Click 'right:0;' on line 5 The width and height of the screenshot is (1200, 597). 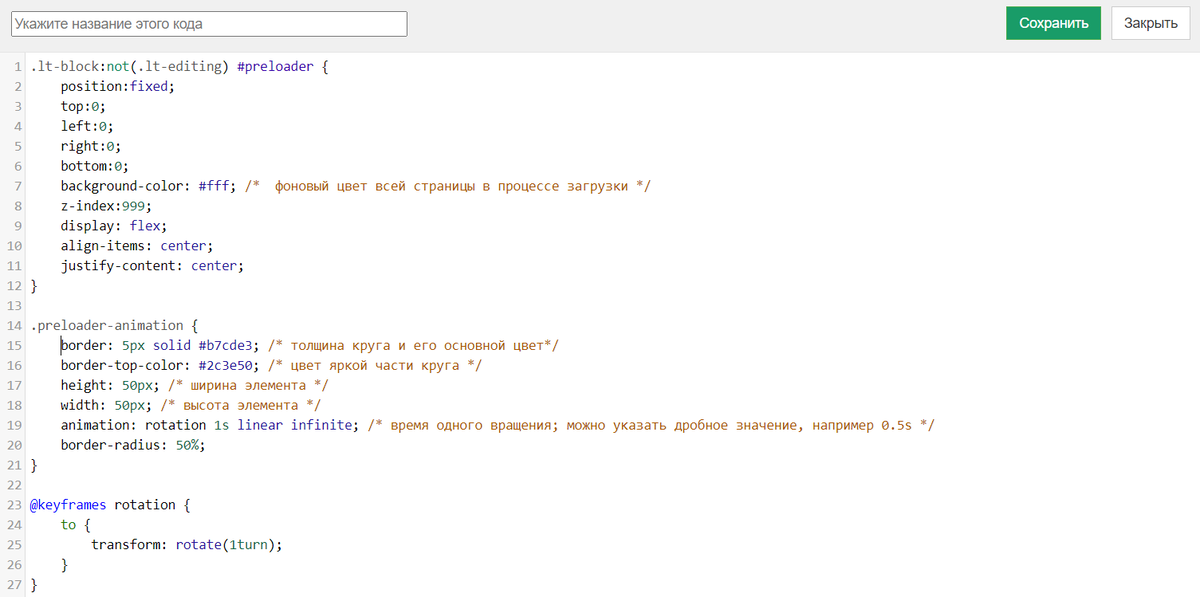[91, 146]
